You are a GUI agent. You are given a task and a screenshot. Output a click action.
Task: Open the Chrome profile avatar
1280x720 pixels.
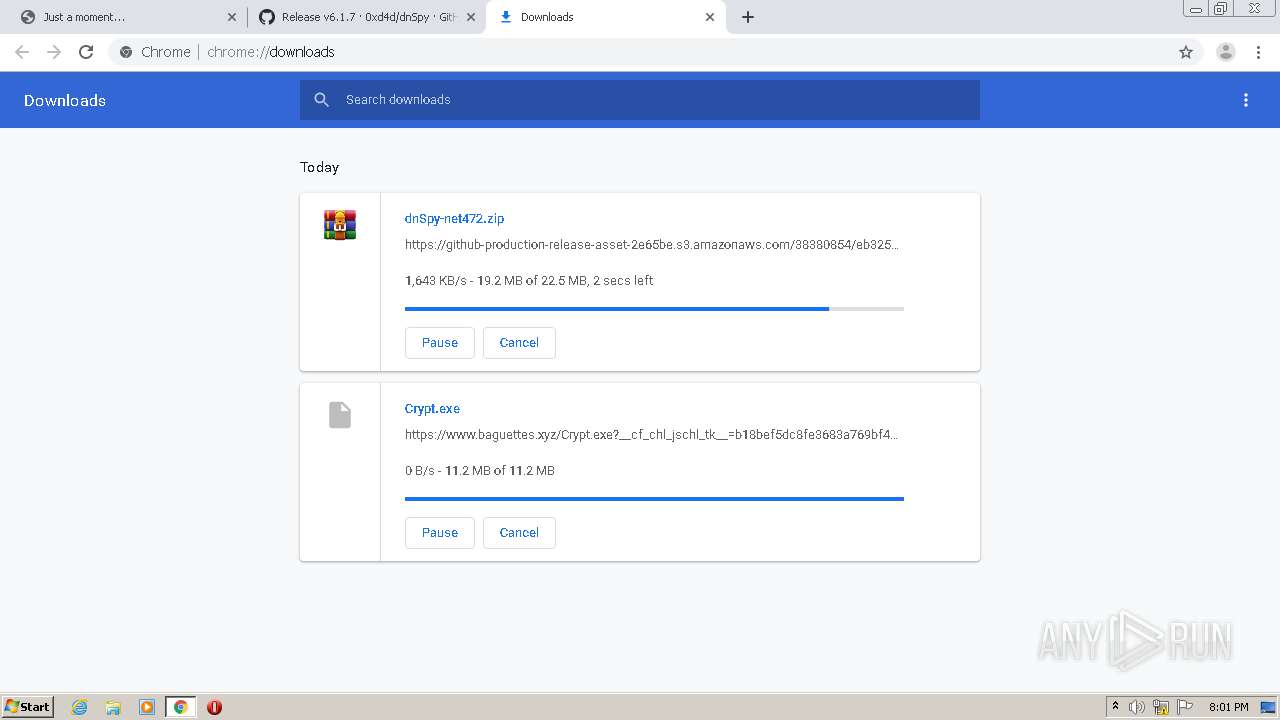(x=1225, y=52)
